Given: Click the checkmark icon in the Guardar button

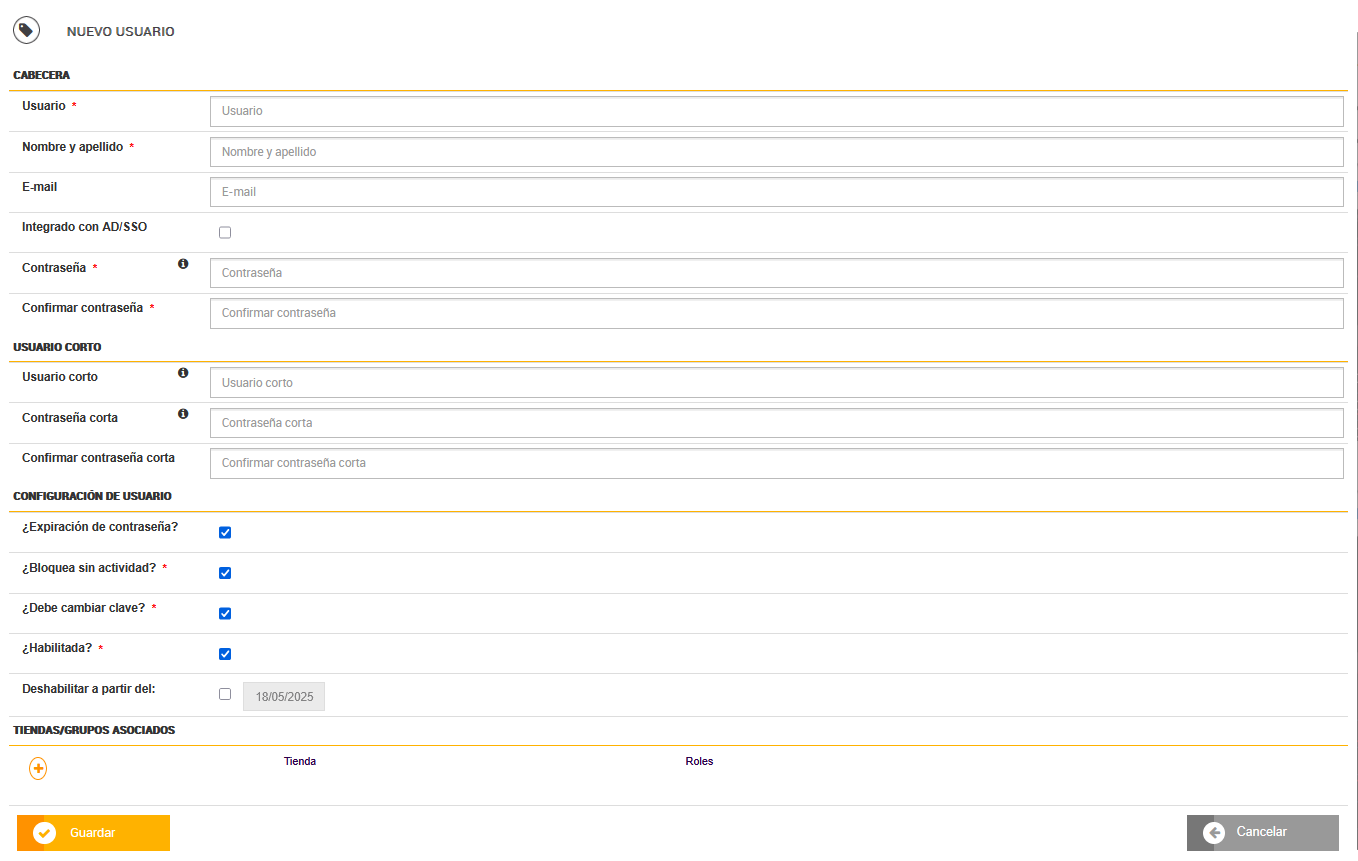Looking at the screenshot, I should 44,833.
